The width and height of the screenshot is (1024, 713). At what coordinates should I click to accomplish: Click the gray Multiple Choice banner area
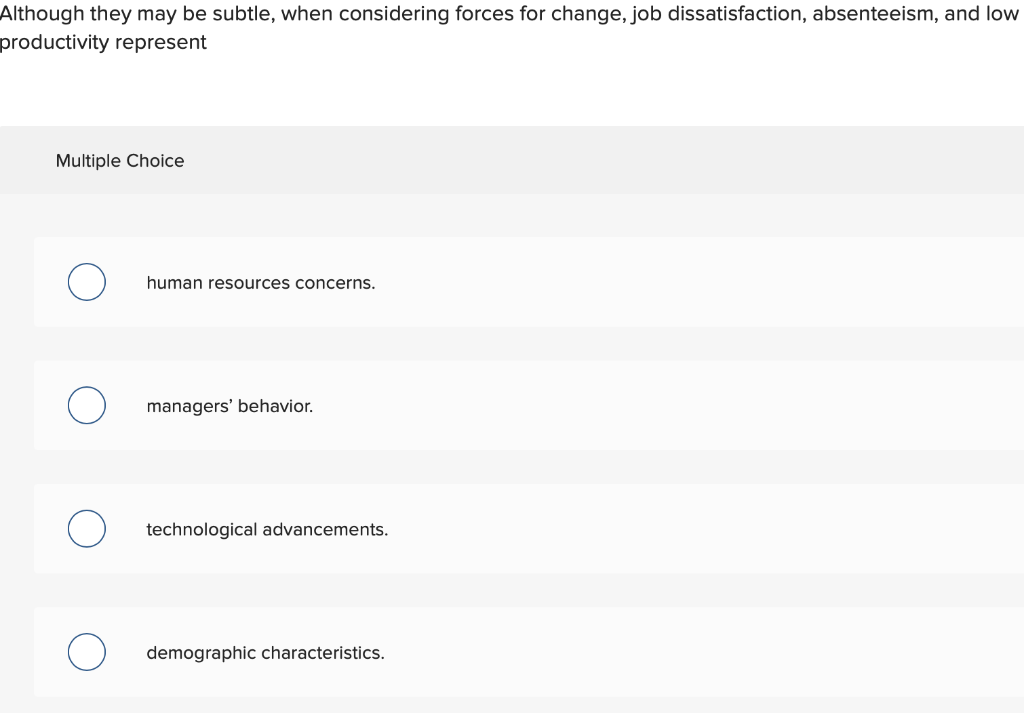[x=512, y=160]
